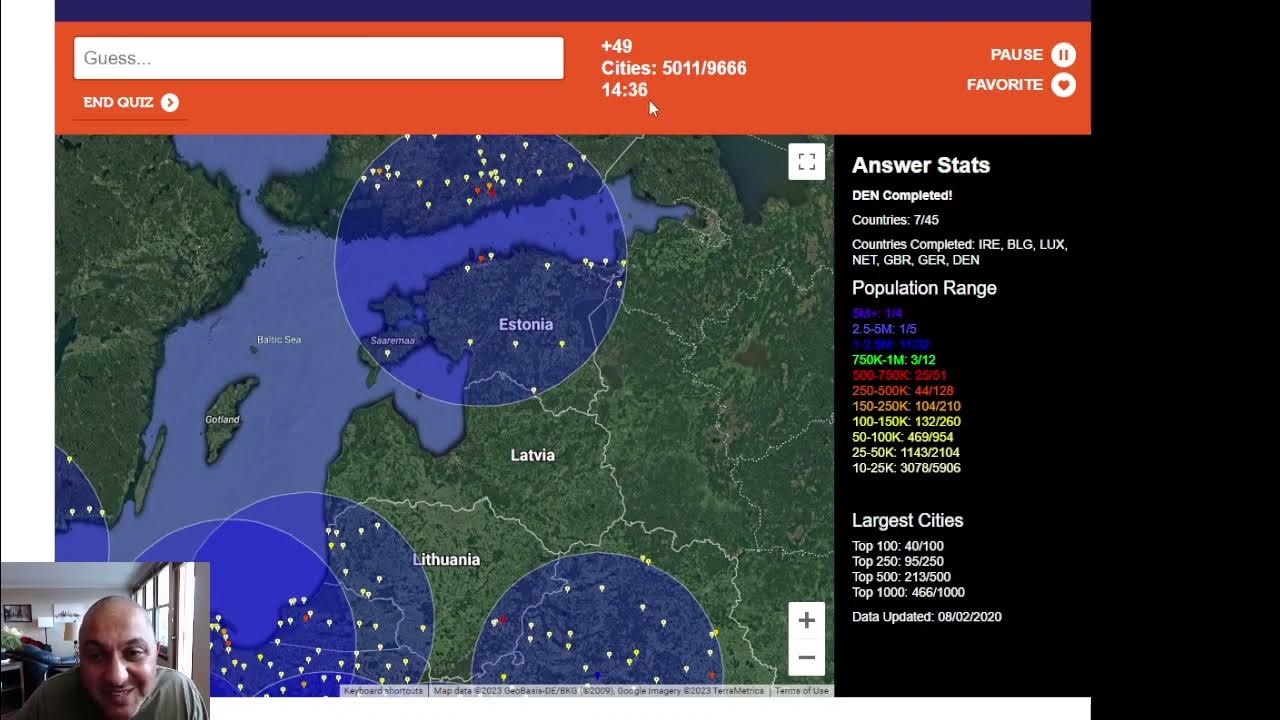
Task: Open Keyboard shortcuts link
Action: (x=383, y=691)
